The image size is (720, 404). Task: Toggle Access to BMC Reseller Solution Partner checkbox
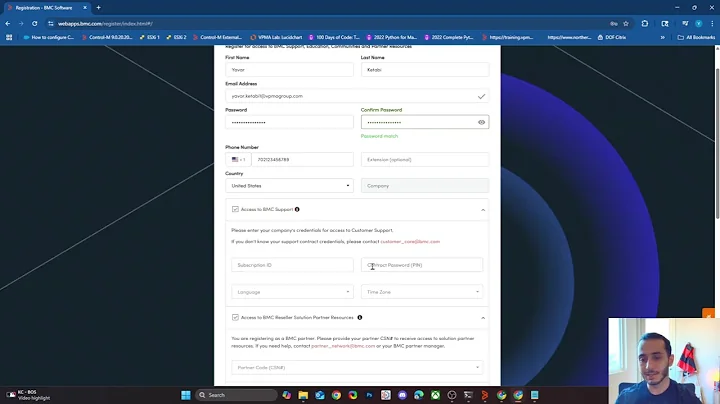tap(235, 317)
